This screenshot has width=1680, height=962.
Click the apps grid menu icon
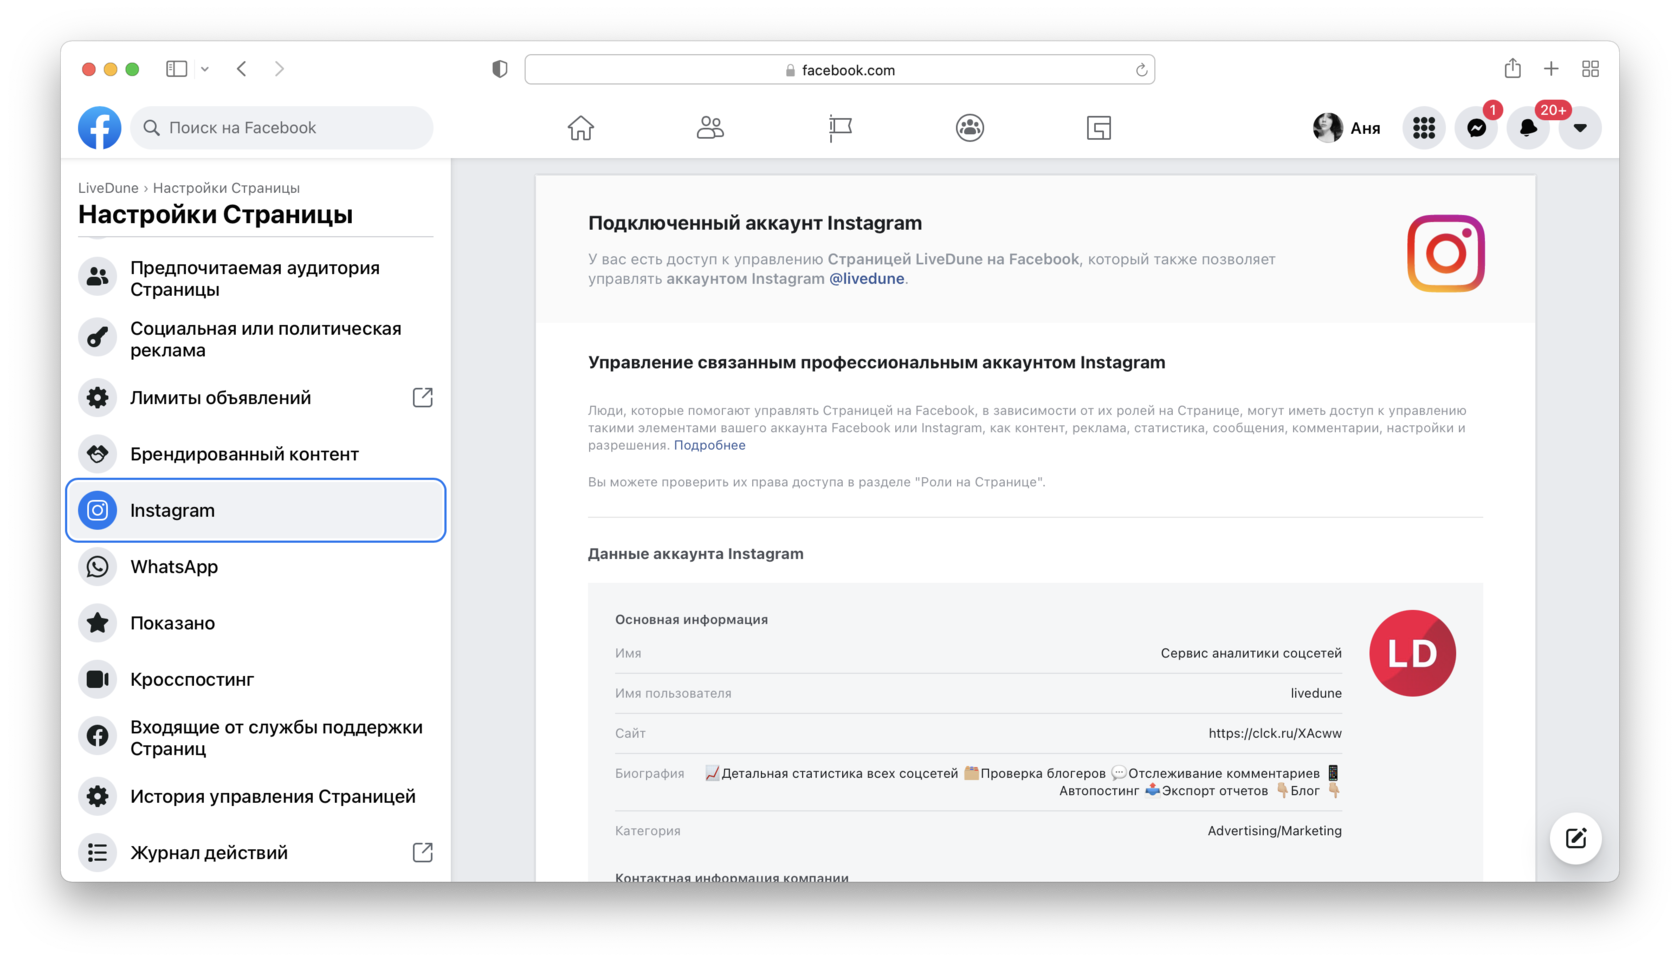point(1424,127)
